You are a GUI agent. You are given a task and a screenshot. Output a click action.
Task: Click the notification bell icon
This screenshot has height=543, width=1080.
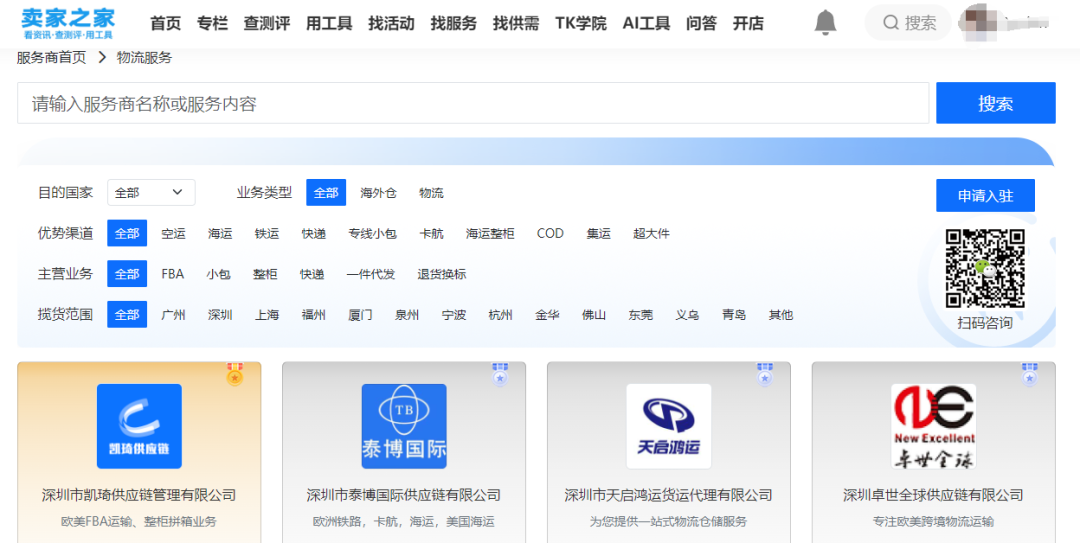point(825,23)
